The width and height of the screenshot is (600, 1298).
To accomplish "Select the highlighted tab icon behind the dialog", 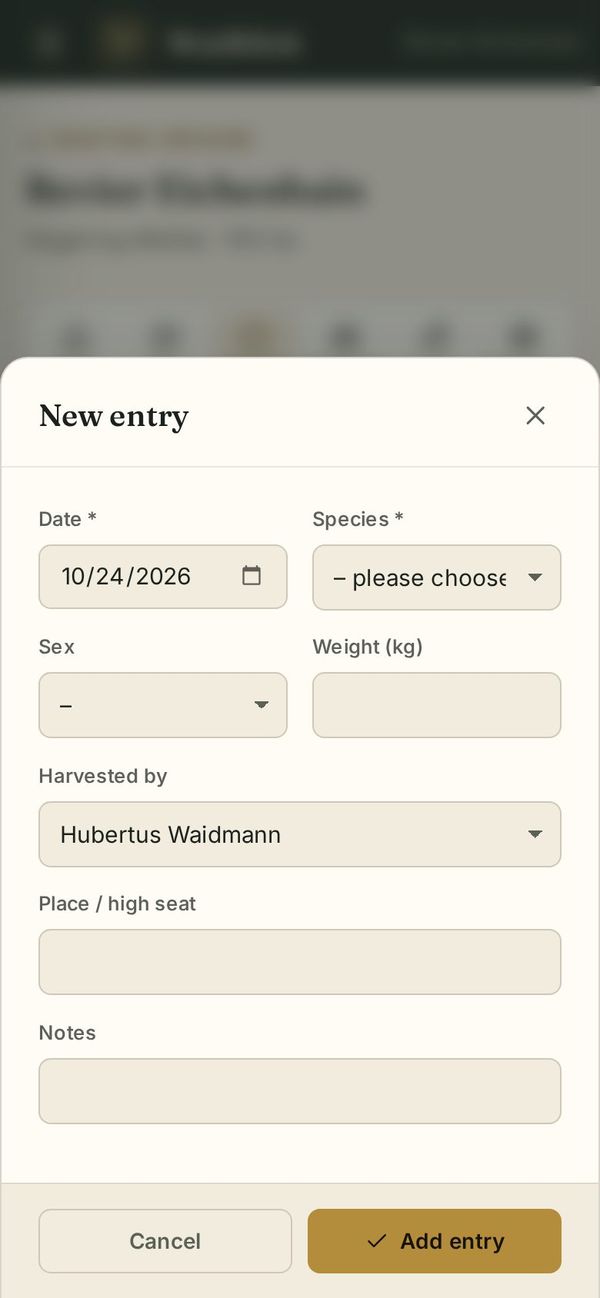I will (x=255, y=337).
